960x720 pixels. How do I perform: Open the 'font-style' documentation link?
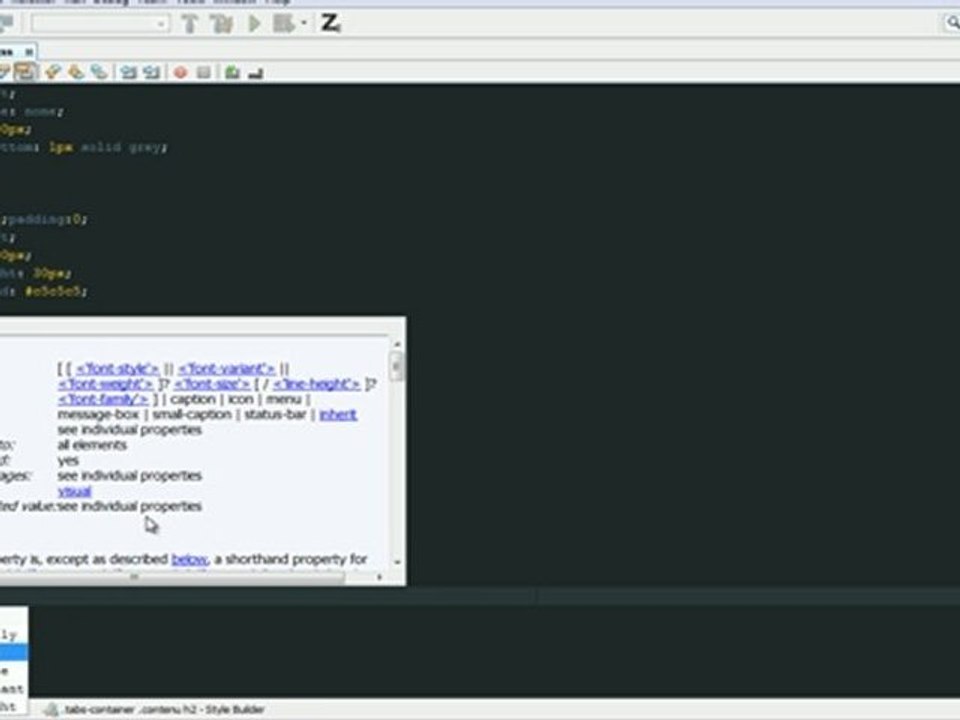click(x=118, y=369)
